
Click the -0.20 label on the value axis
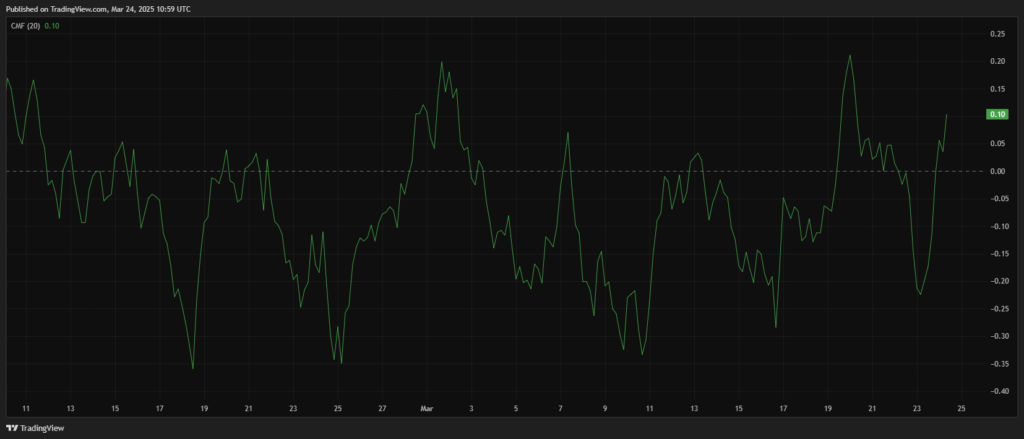coord(995,281)
